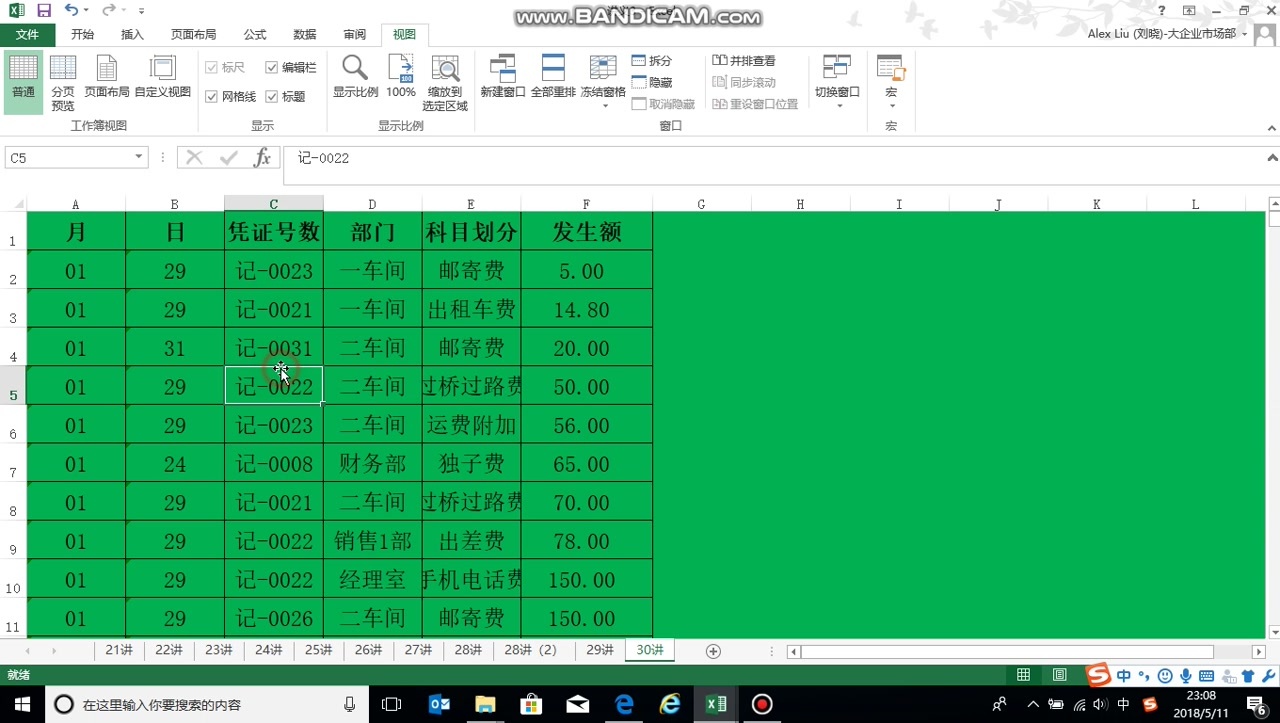This screenshot has width=1280, height=723.
Task: Zoom to selection (缩放到选定区域)
Action: [x=445, y=82]
